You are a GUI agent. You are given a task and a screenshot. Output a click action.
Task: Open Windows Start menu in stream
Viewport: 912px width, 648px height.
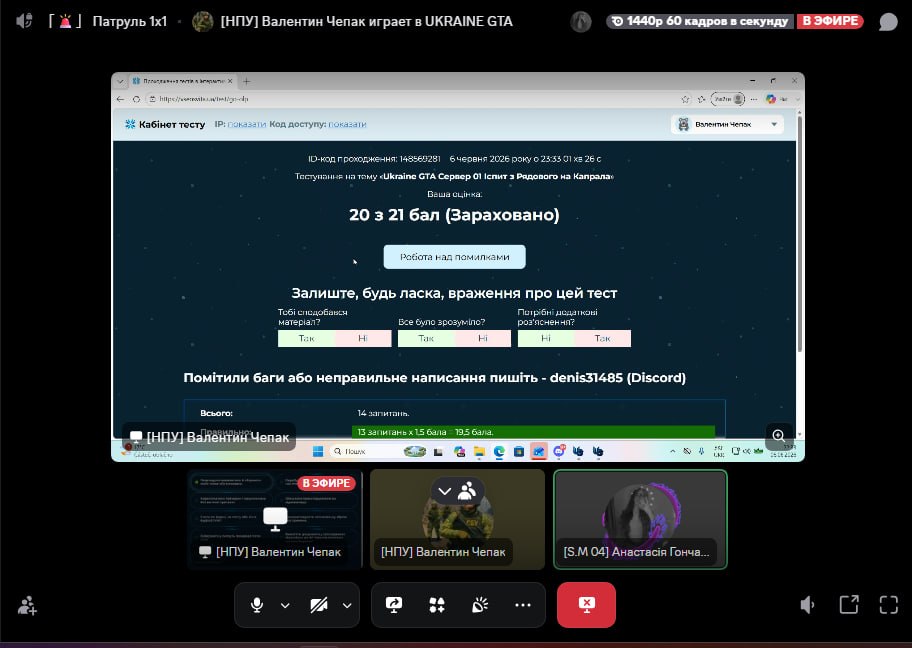[318, 451]
